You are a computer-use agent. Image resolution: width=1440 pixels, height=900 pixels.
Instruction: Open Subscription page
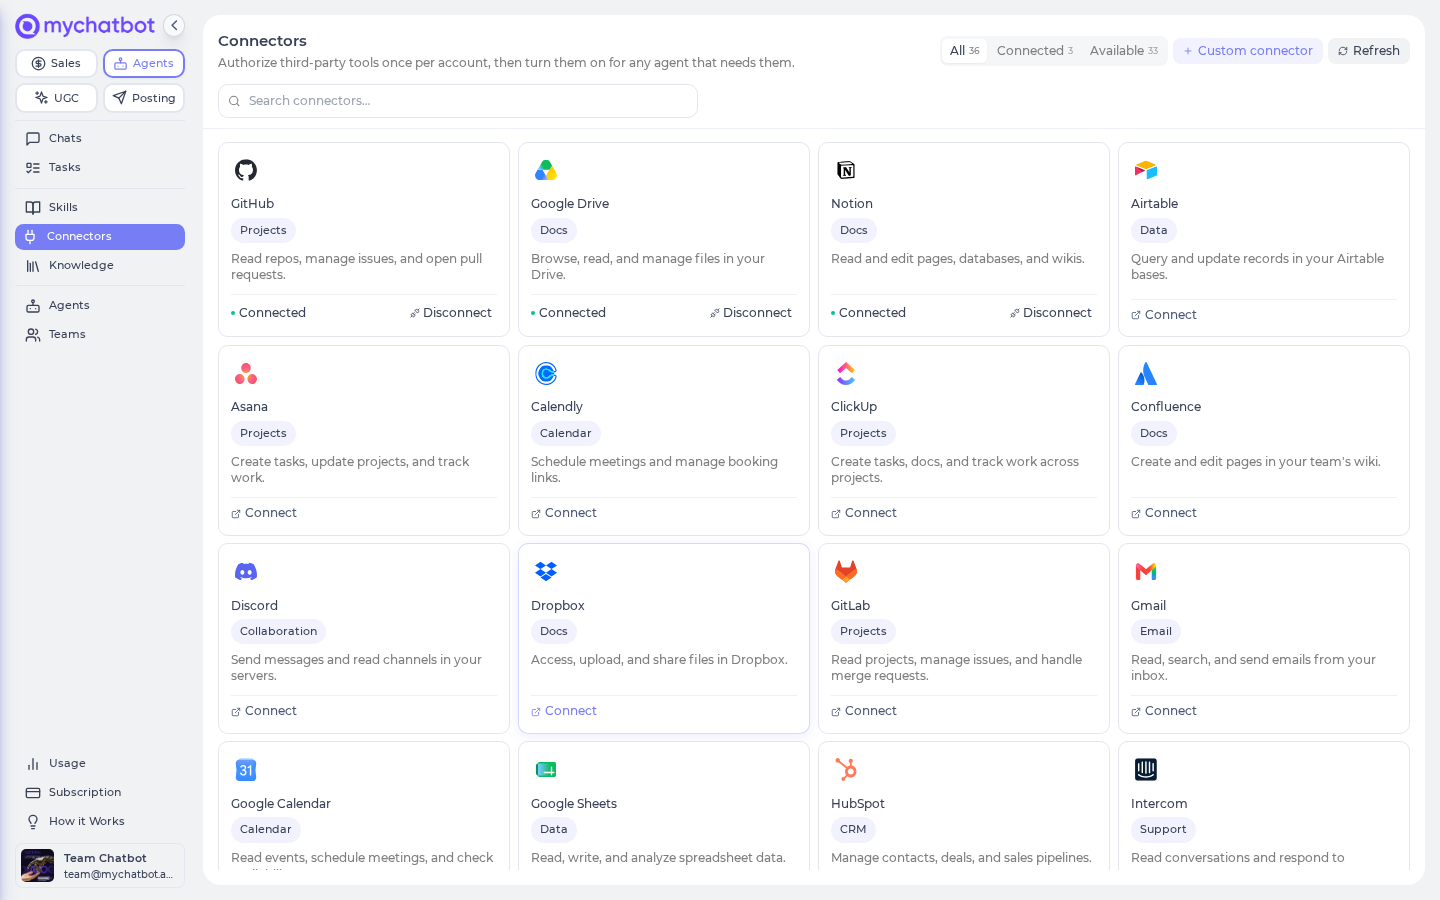(100, 792)
